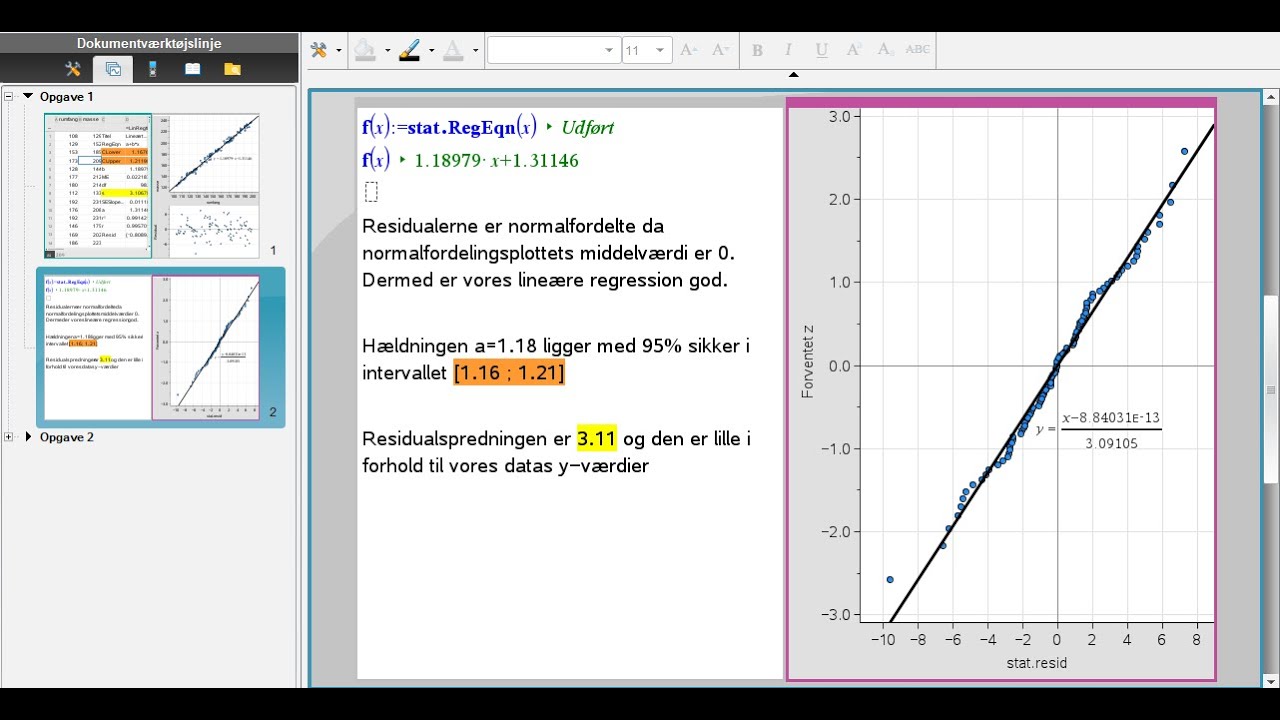Click the regression equation label in plot
Viewport: 1280px width, 720px height.
coord(1099,430)
